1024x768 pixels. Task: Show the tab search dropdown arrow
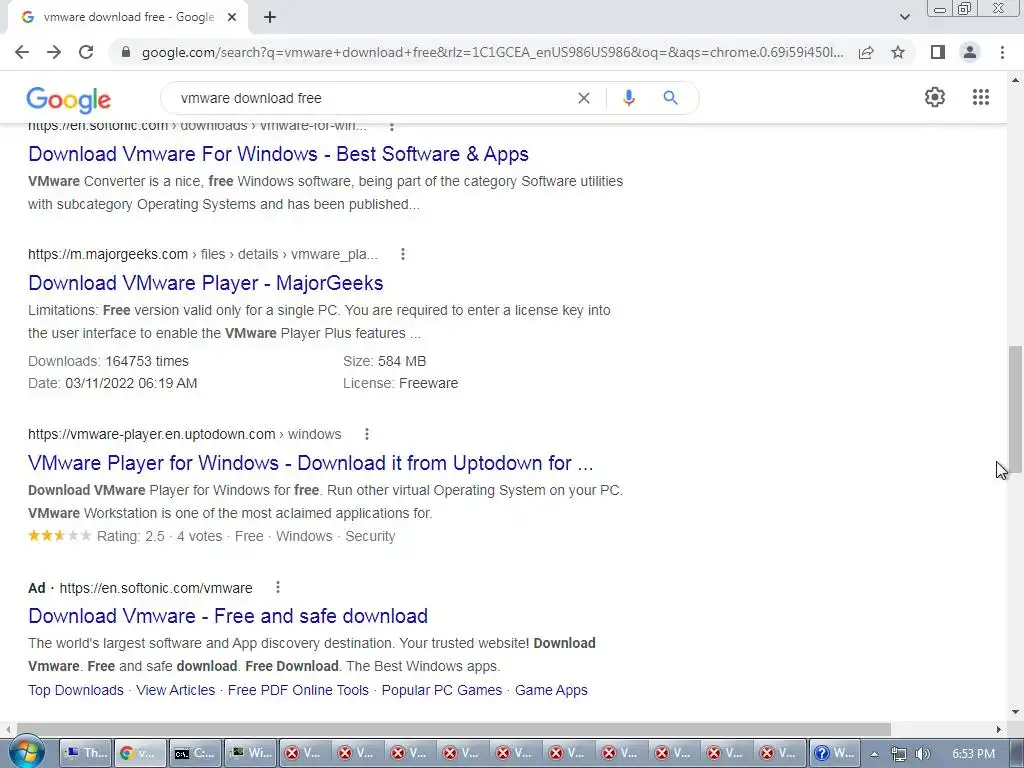(904, 18)
